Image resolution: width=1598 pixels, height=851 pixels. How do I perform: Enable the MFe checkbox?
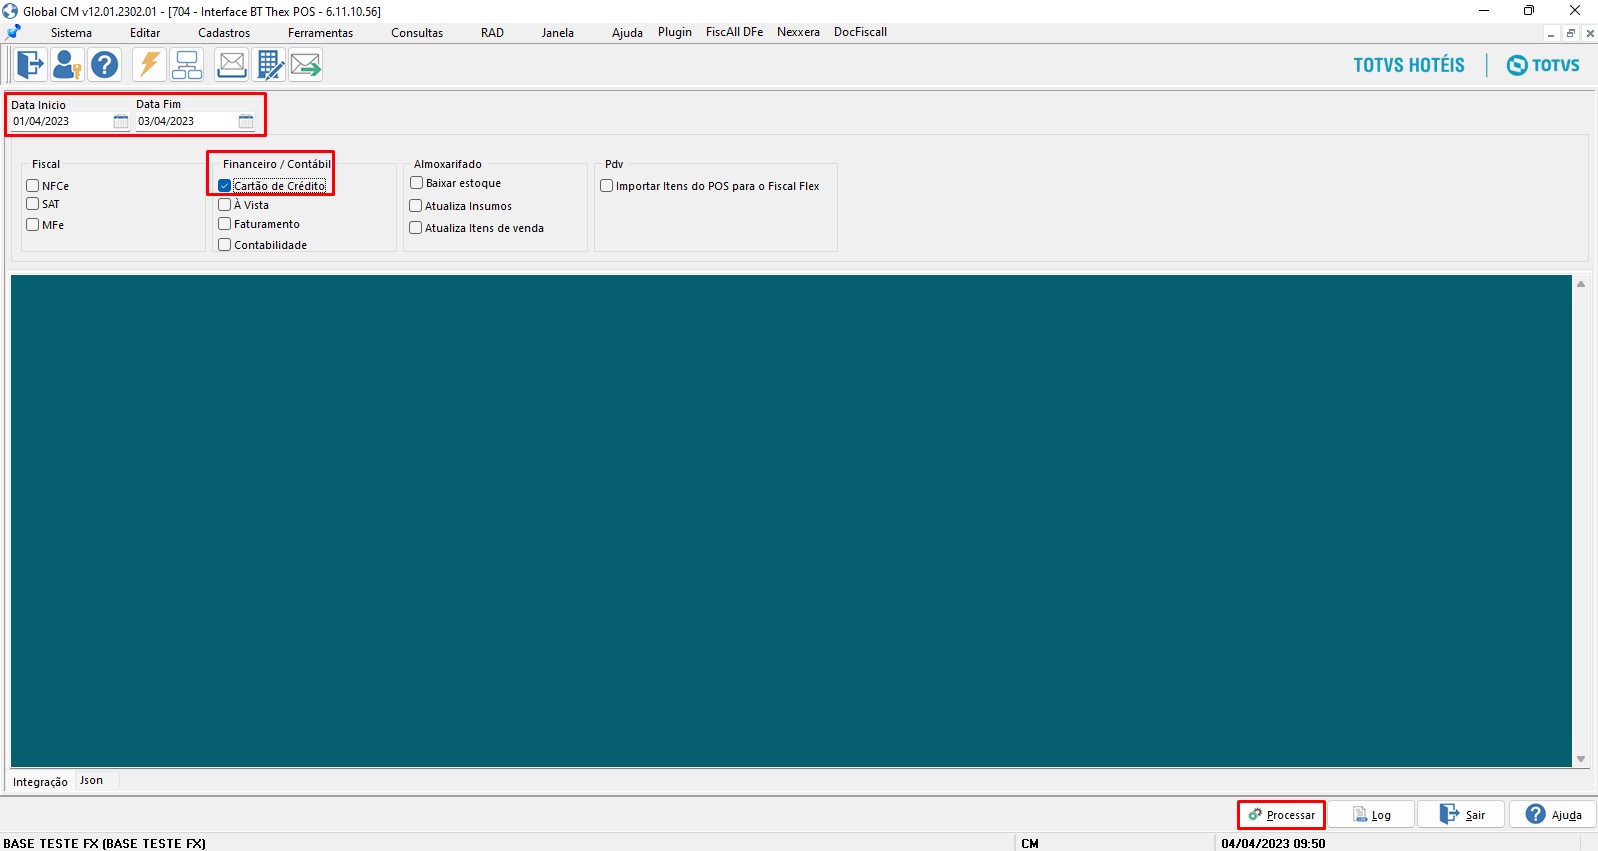tap(32, 225)
